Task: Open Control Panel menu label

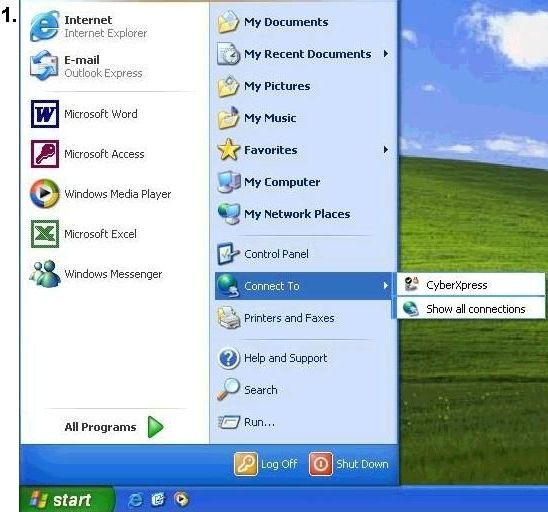Action: [276, 254]
